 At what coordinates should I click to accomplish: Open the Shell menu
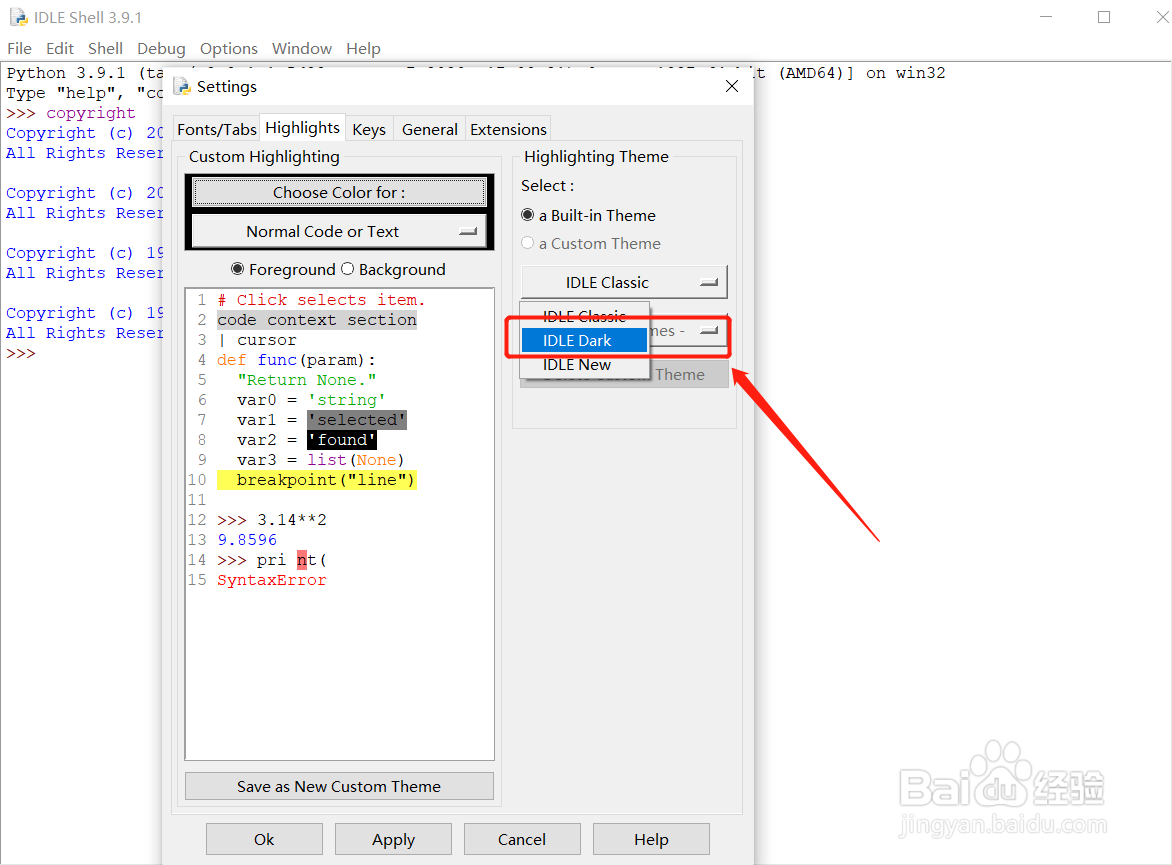click(x=105, y=49)
